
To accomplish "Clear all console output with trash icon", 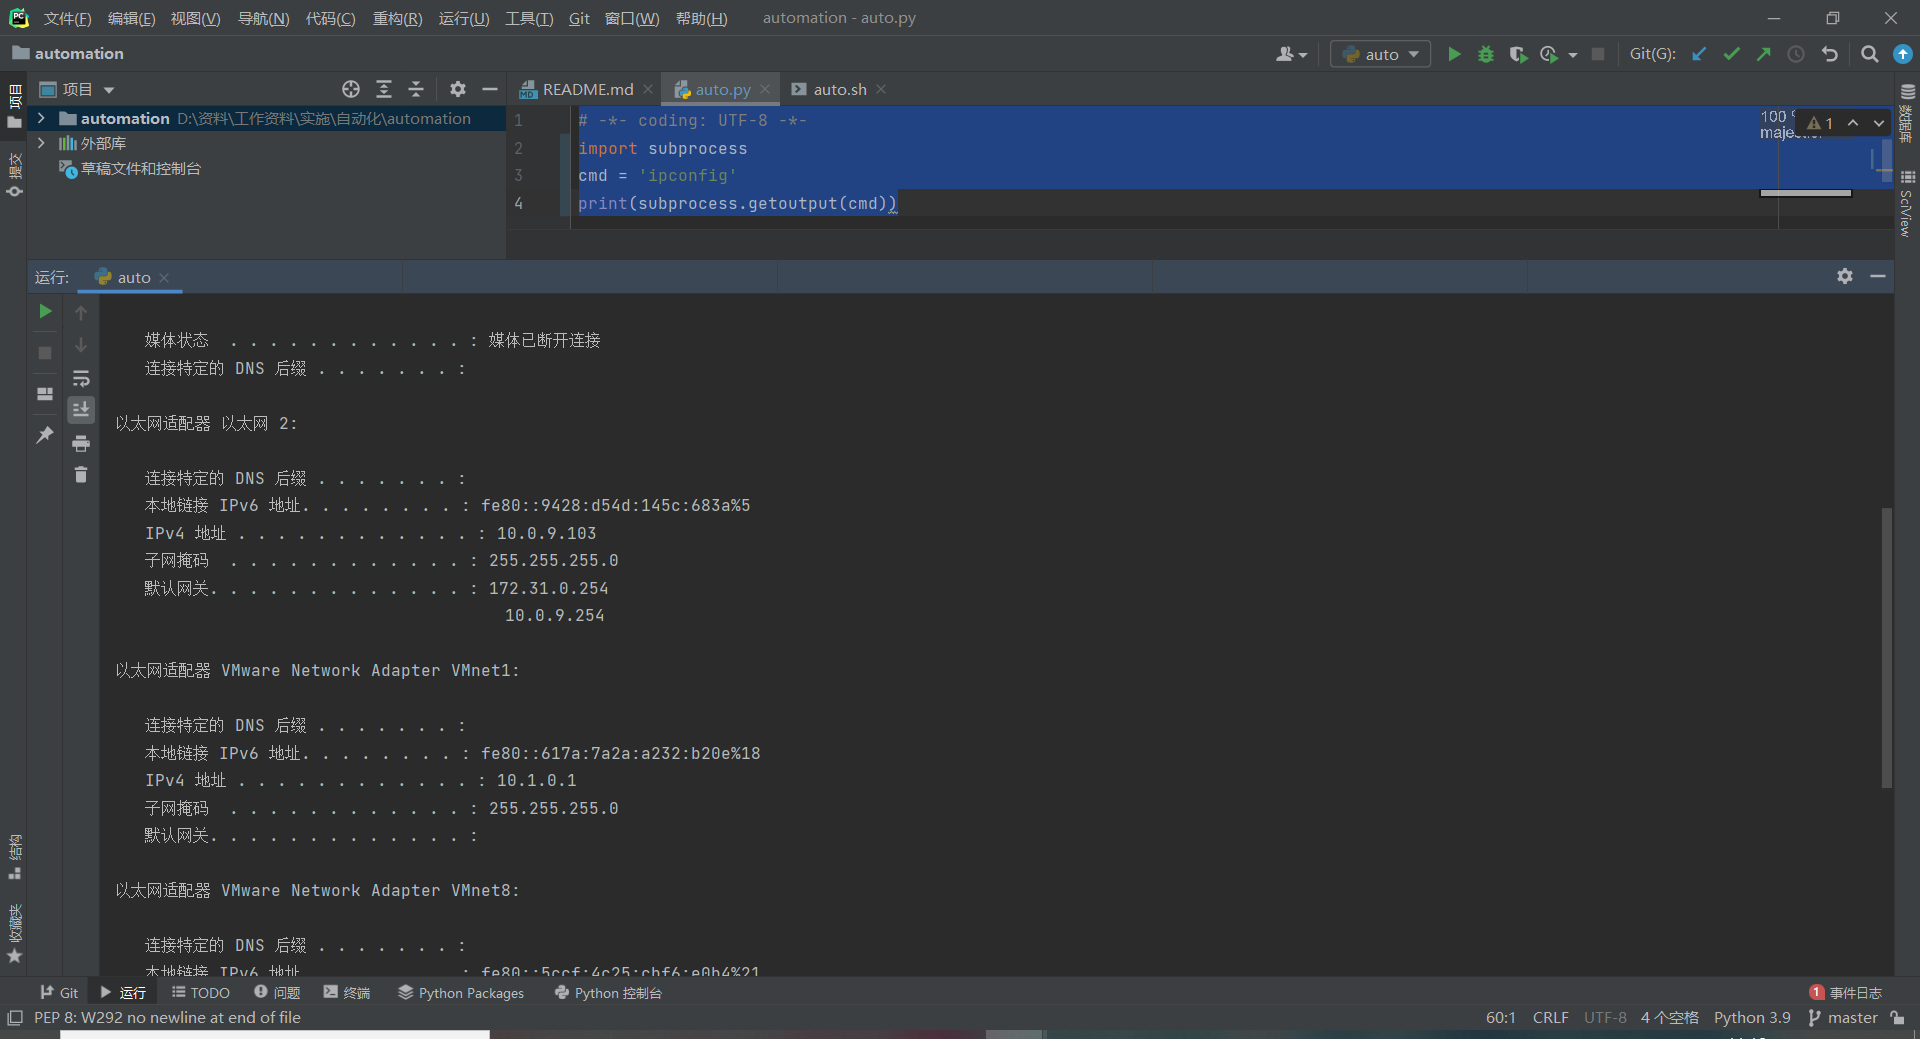I will (81, 474).
